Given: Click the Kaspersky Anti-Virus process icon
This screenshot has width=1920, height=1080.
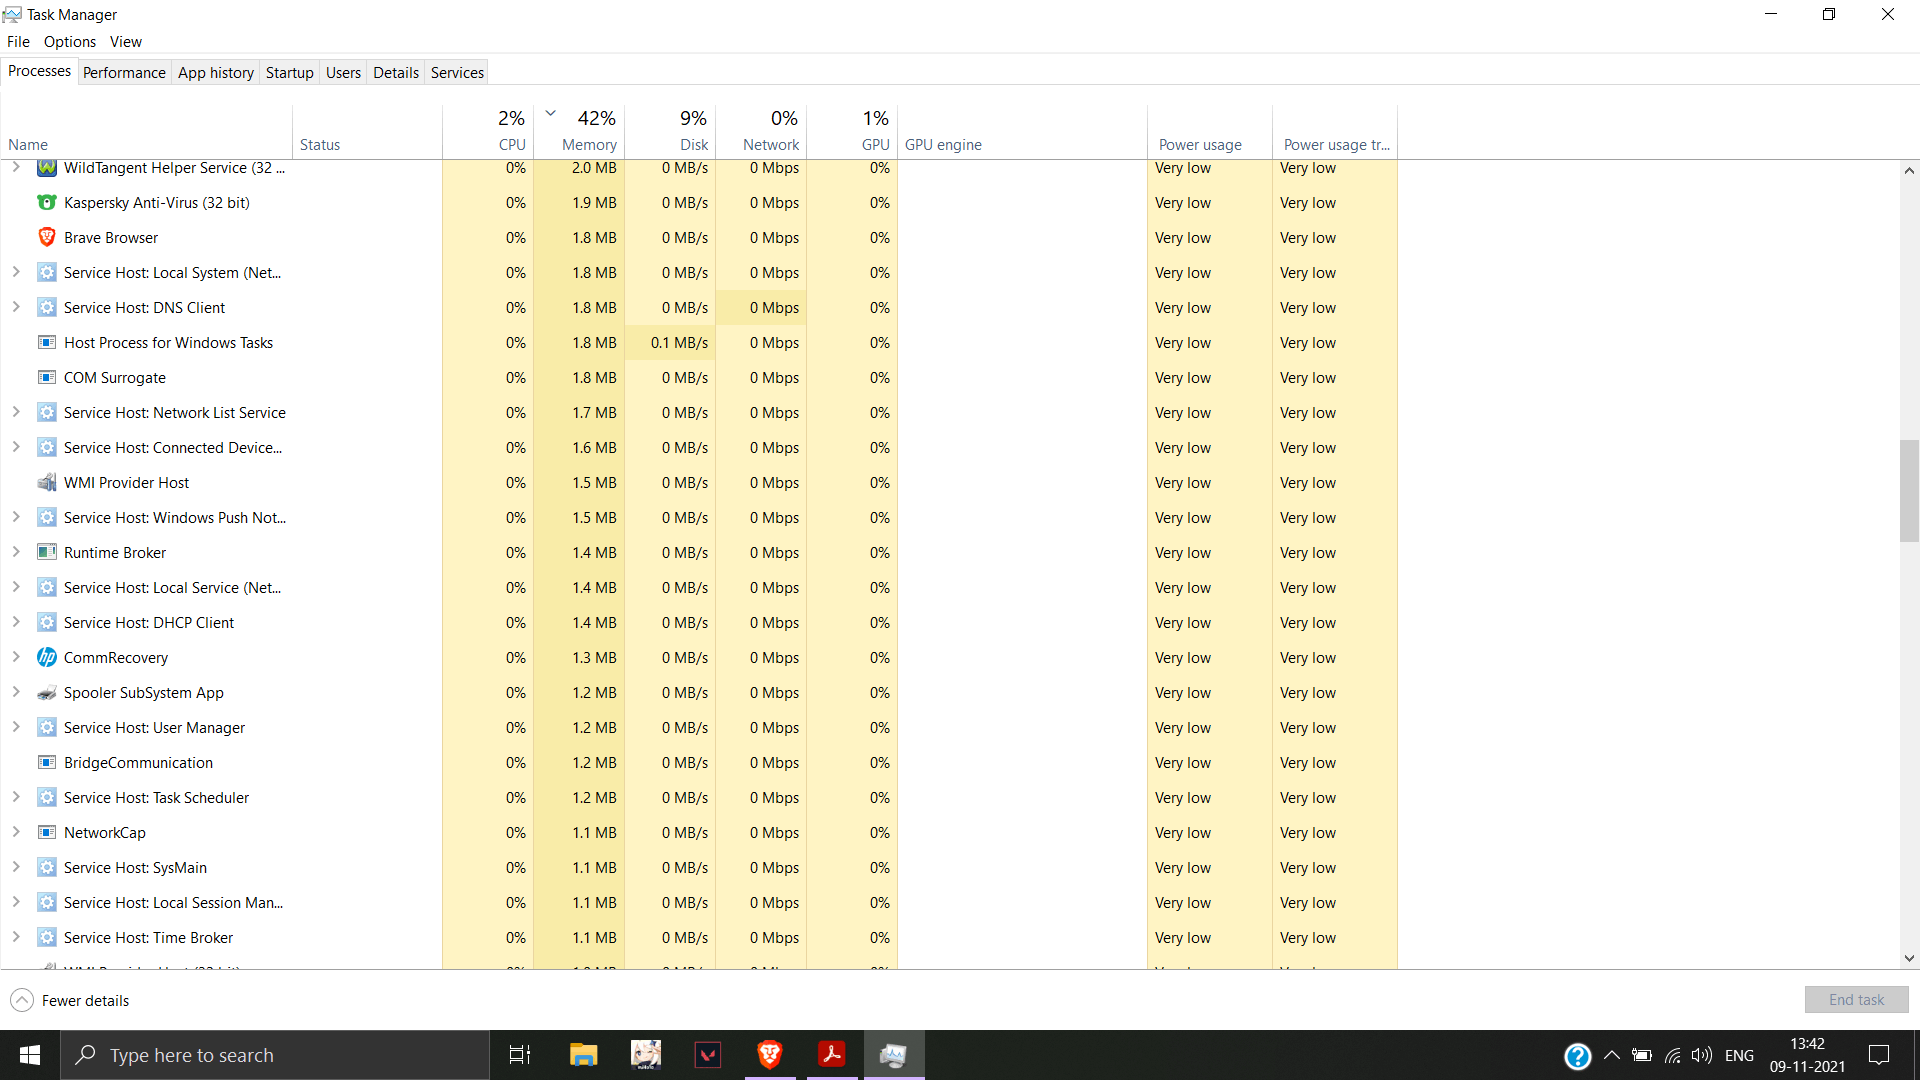Looking at the screenshot, I should 47,203.
